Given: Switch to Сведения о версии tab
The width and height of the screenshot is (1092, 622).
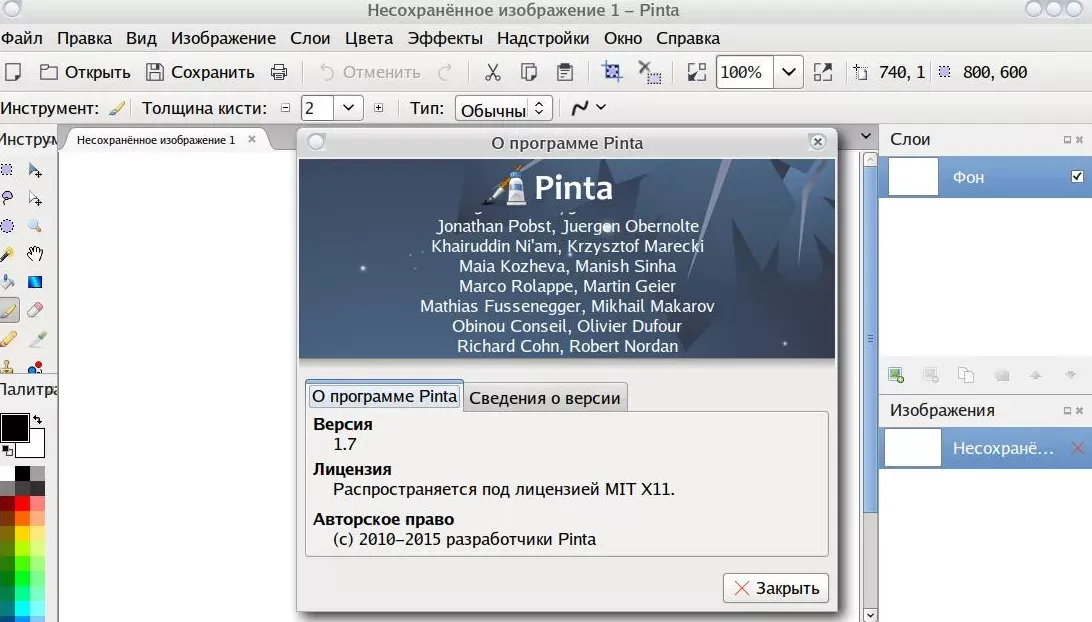Looking at the screenshot, I should tap(545, 398).
